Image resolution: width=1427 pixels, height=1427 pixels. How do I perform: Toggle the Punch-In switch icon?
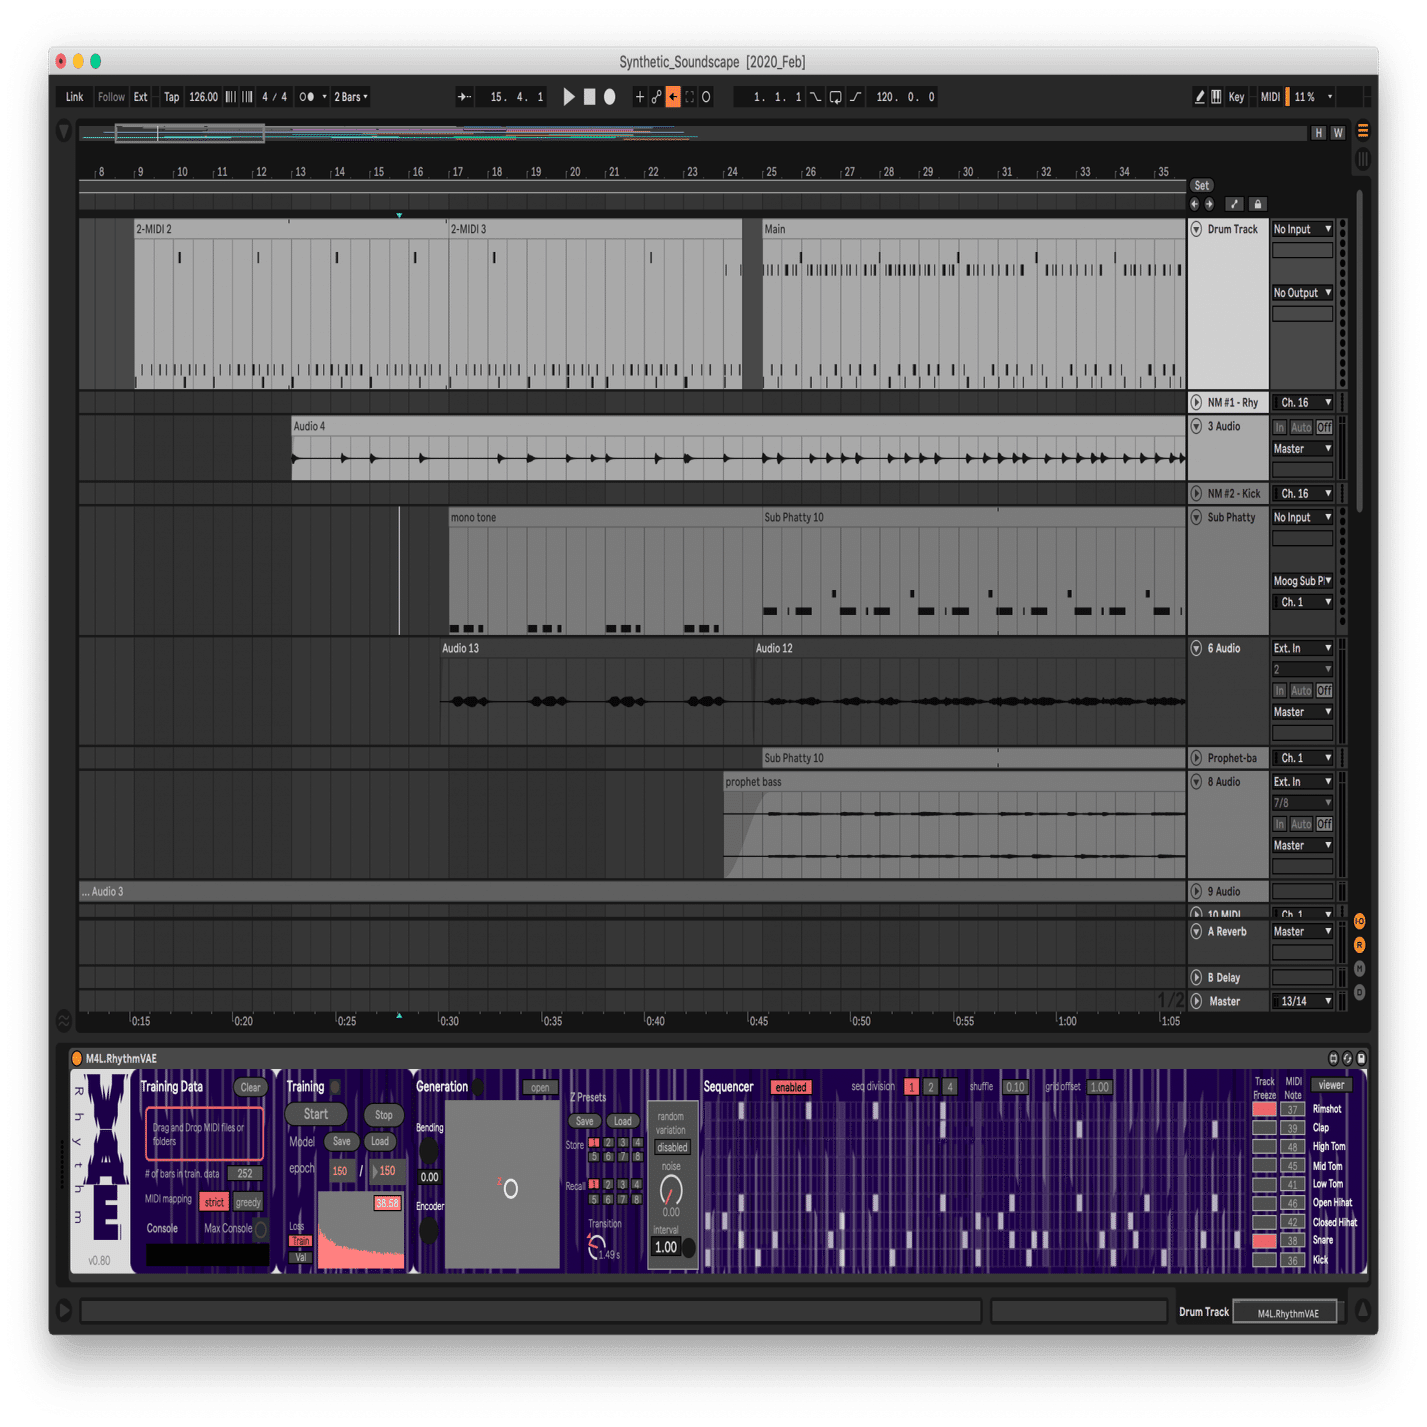coord(817,97)
